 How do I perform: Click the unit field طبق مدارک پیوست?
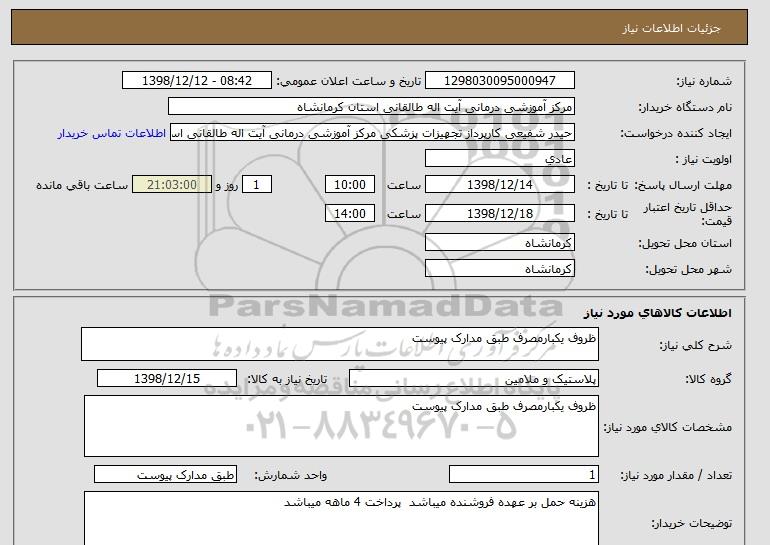165,475
